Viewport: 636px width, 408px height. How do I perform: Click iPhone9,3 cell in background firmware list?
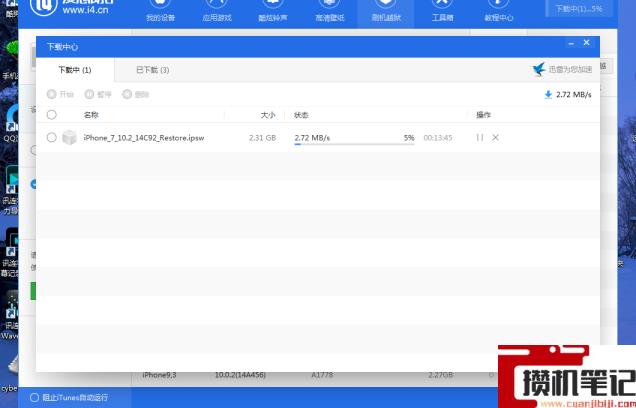[159, 375]
